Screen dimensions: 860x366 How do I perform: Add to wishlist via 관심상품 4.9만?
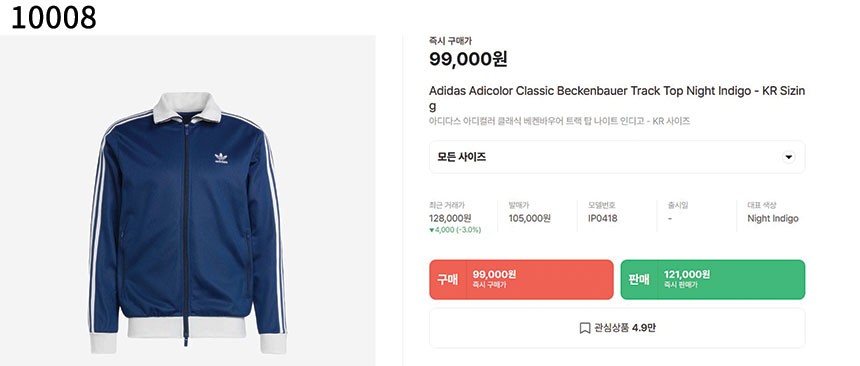point(617,328)
